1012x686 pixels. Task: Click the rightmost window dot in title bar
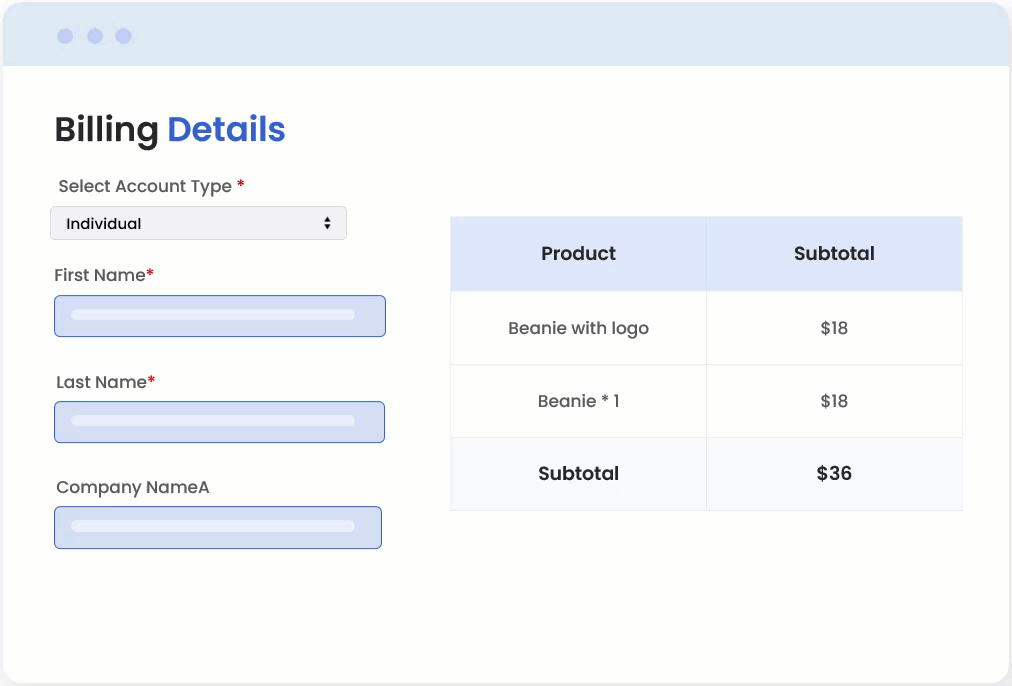[x=123, y=36]
